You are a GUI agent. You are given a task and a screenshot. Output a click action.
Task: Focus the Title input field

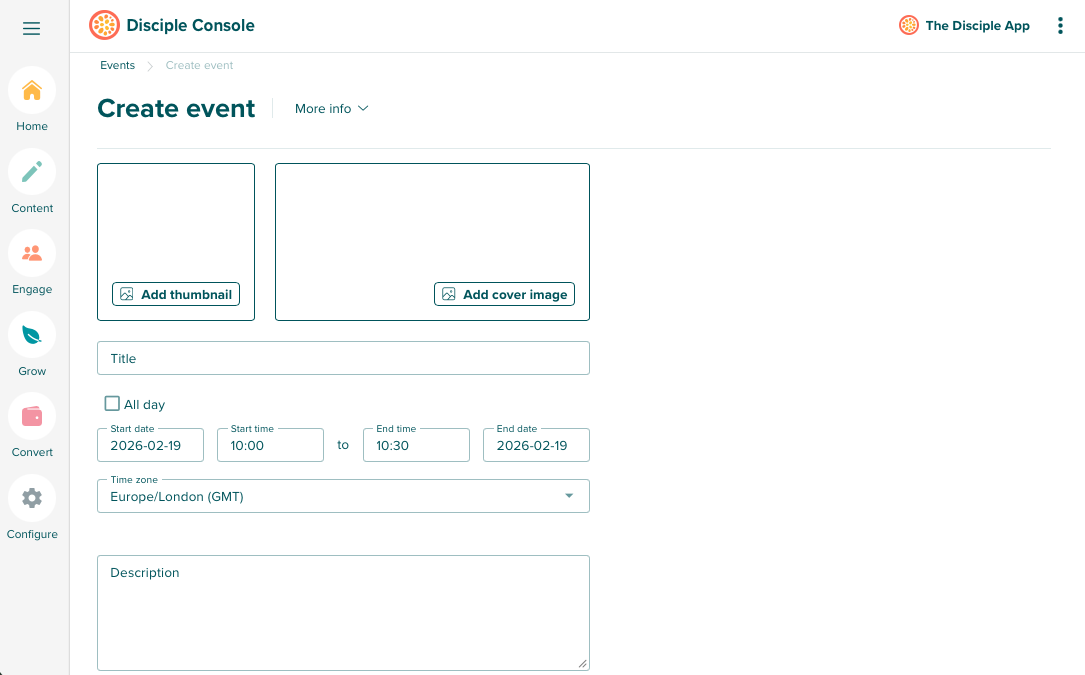point(343,357)
